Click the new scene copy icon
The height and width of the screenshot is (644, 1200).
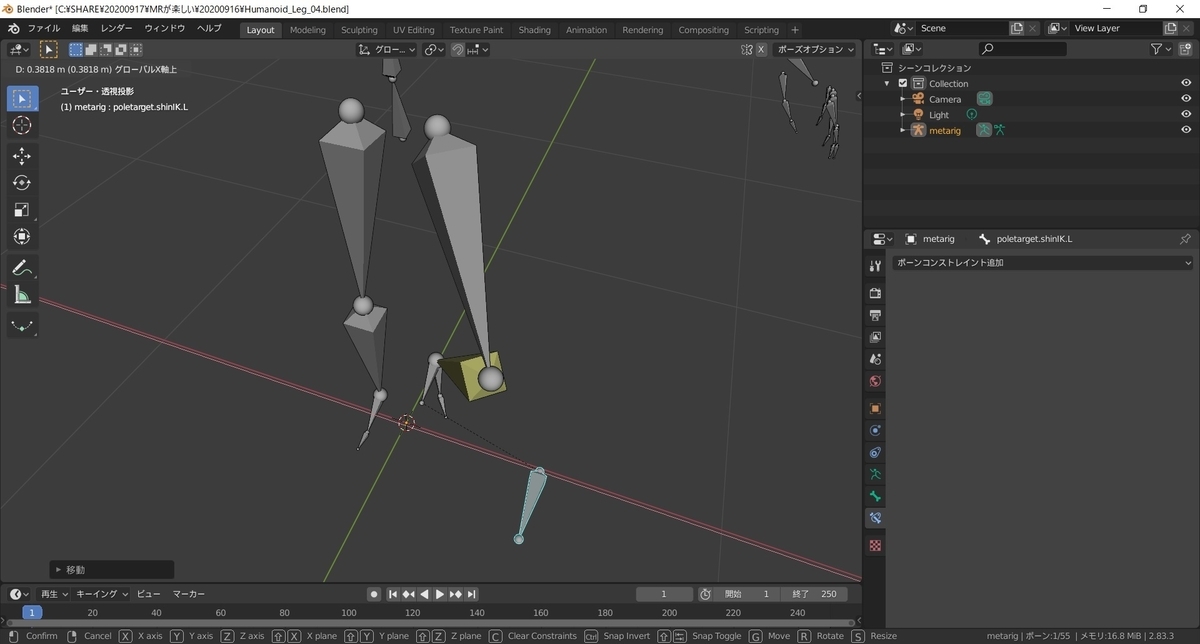click(x=1017, y=28)
